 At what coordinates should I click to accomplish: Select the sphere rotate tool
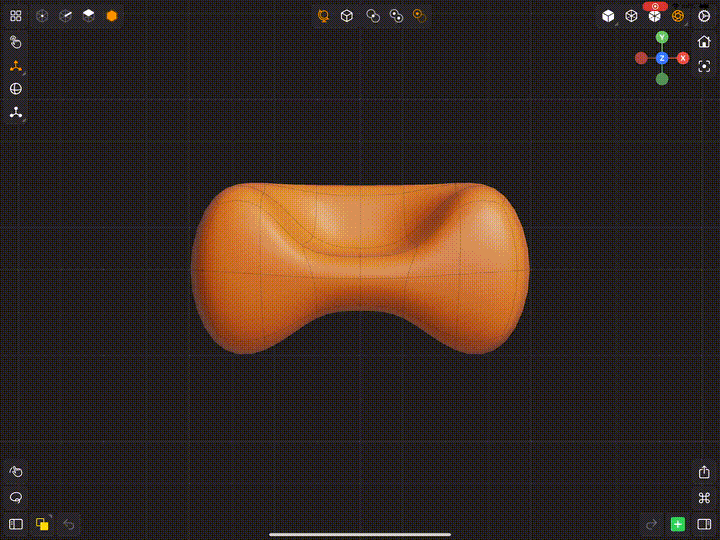coord(16,89)
